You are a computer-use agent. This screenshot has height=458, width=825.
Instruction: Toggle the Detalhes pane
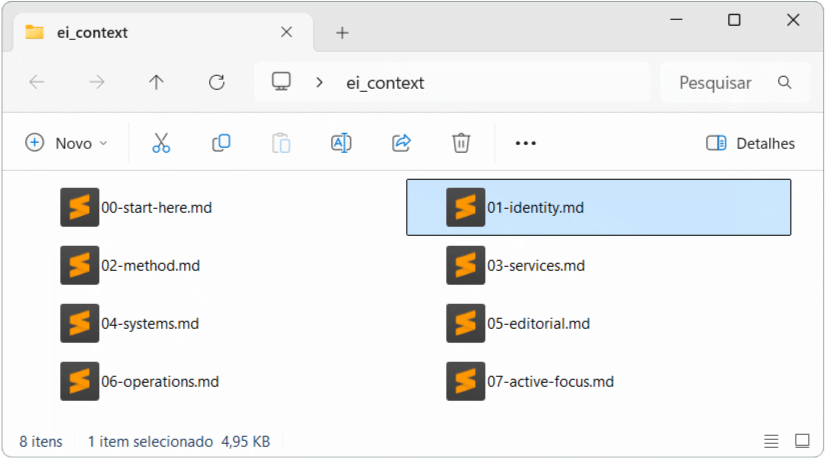click(750, 143)
